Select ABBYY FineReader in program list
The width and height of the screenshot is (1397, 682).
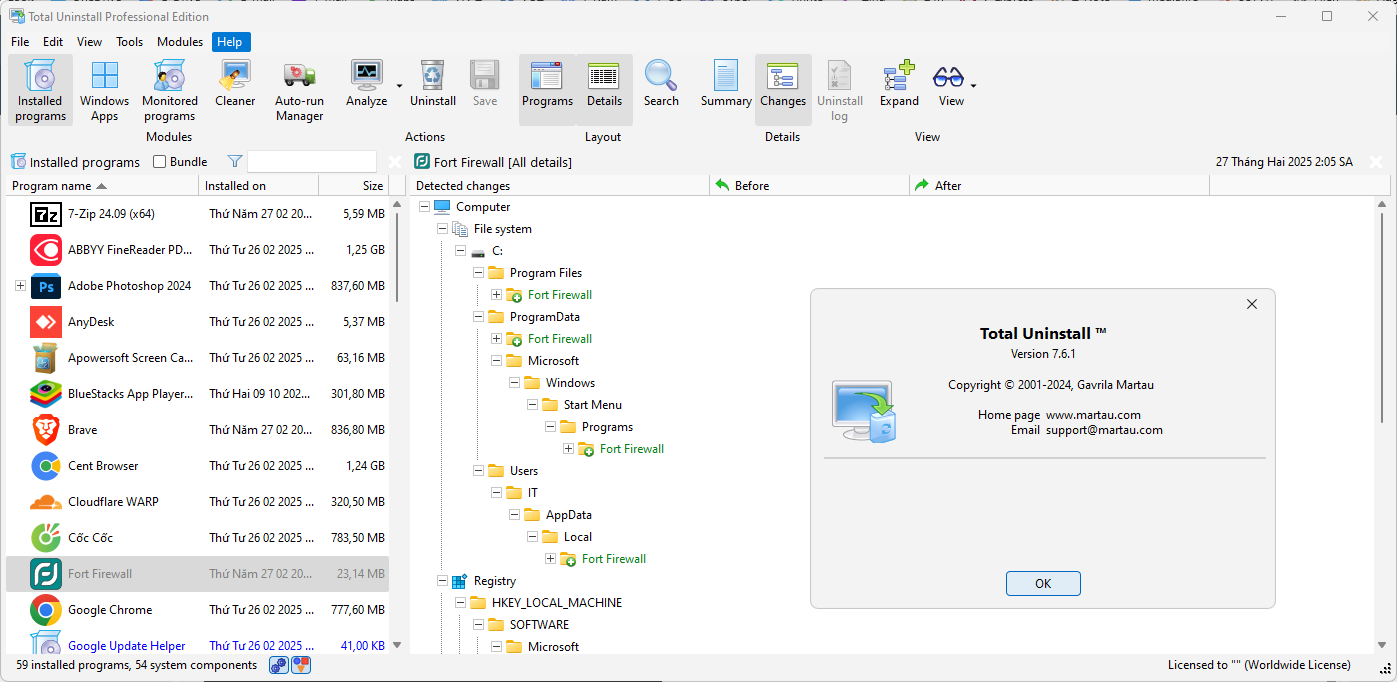[197, 250]
